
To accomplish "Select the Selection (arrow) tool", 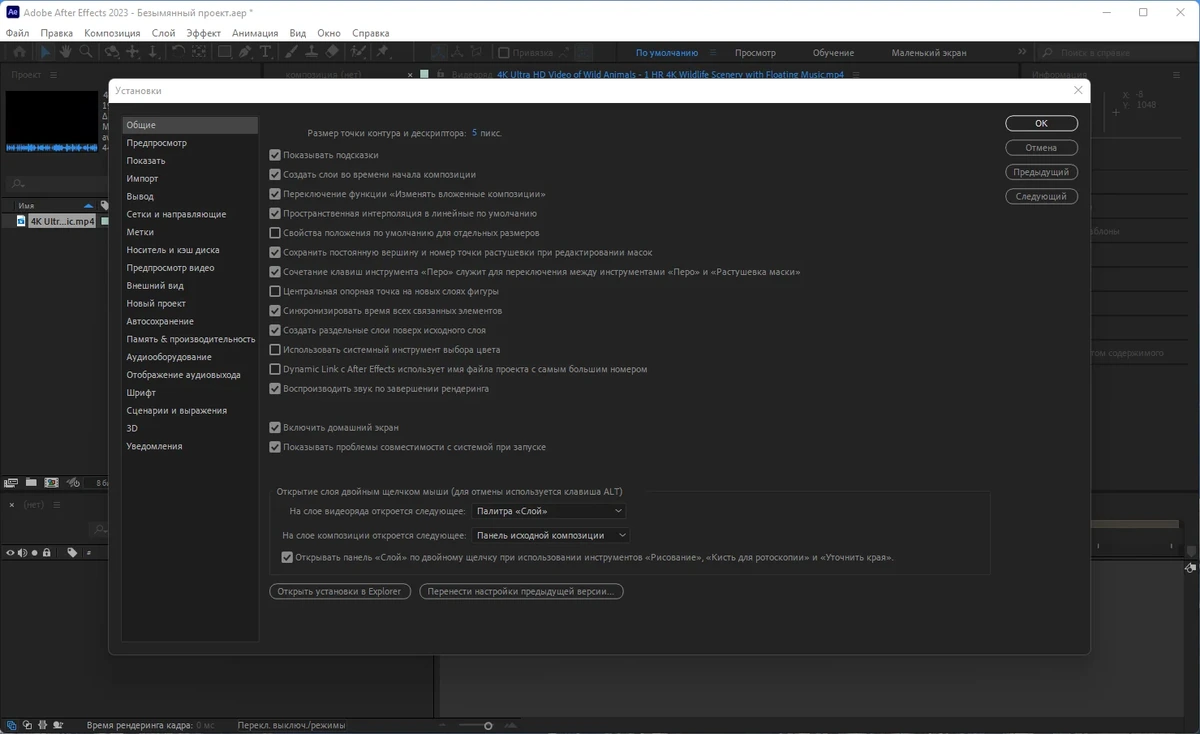I will pyautogui.click(x=46, y=52).
